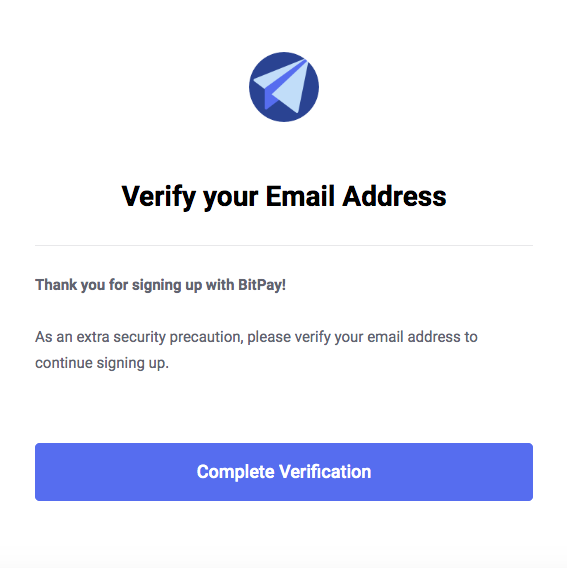Image resolution: width=567 pixels, height=568 pixels.
Task: Click the paper plane logo icon
Action: [x=284, y=87]
